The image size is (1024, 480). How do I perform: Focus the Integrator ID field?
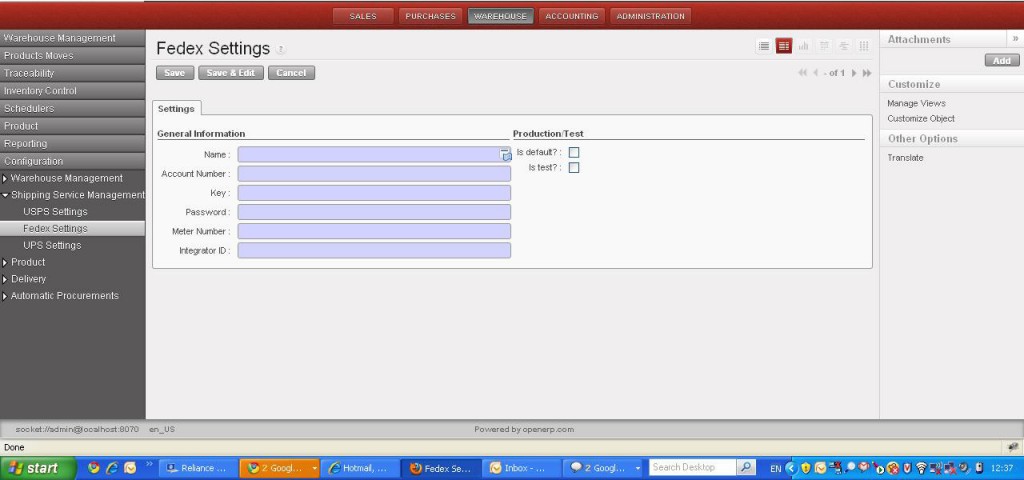tap(374, 251)
